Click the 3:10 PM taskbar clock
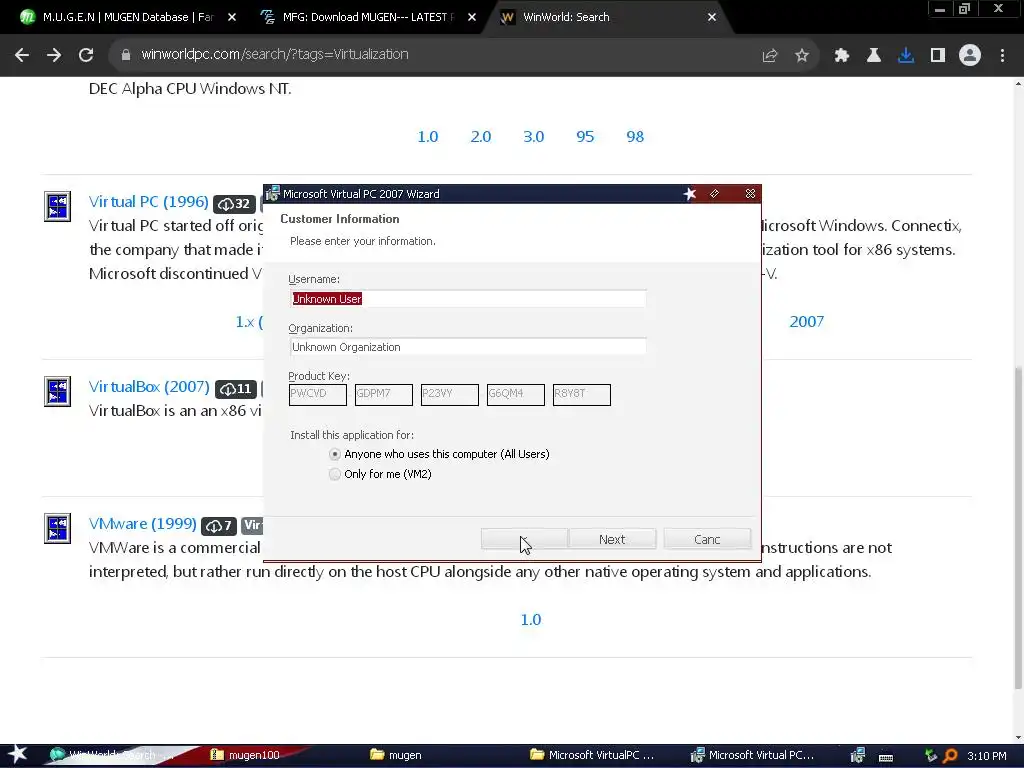The height and width of the screenshot is (768, 1024). coord(987,756)
